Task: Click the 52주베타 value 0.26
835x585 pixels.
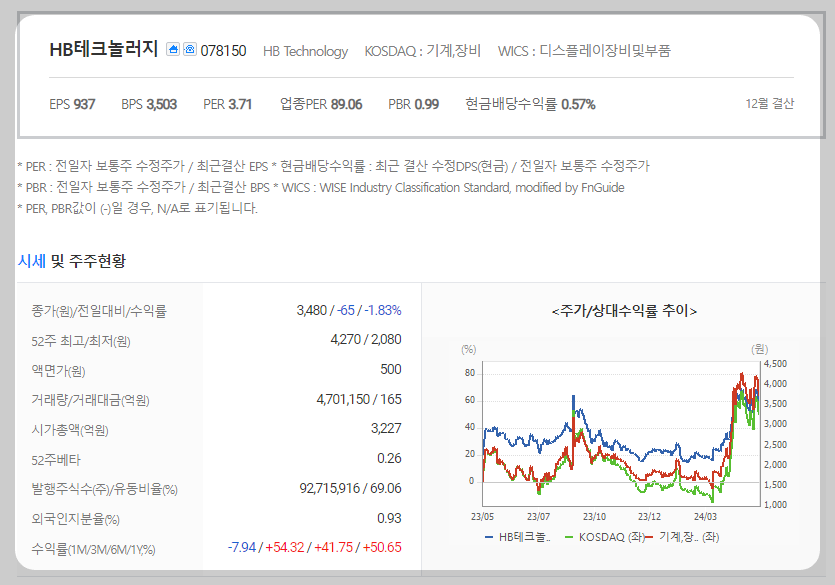Action: coord(389,458)
